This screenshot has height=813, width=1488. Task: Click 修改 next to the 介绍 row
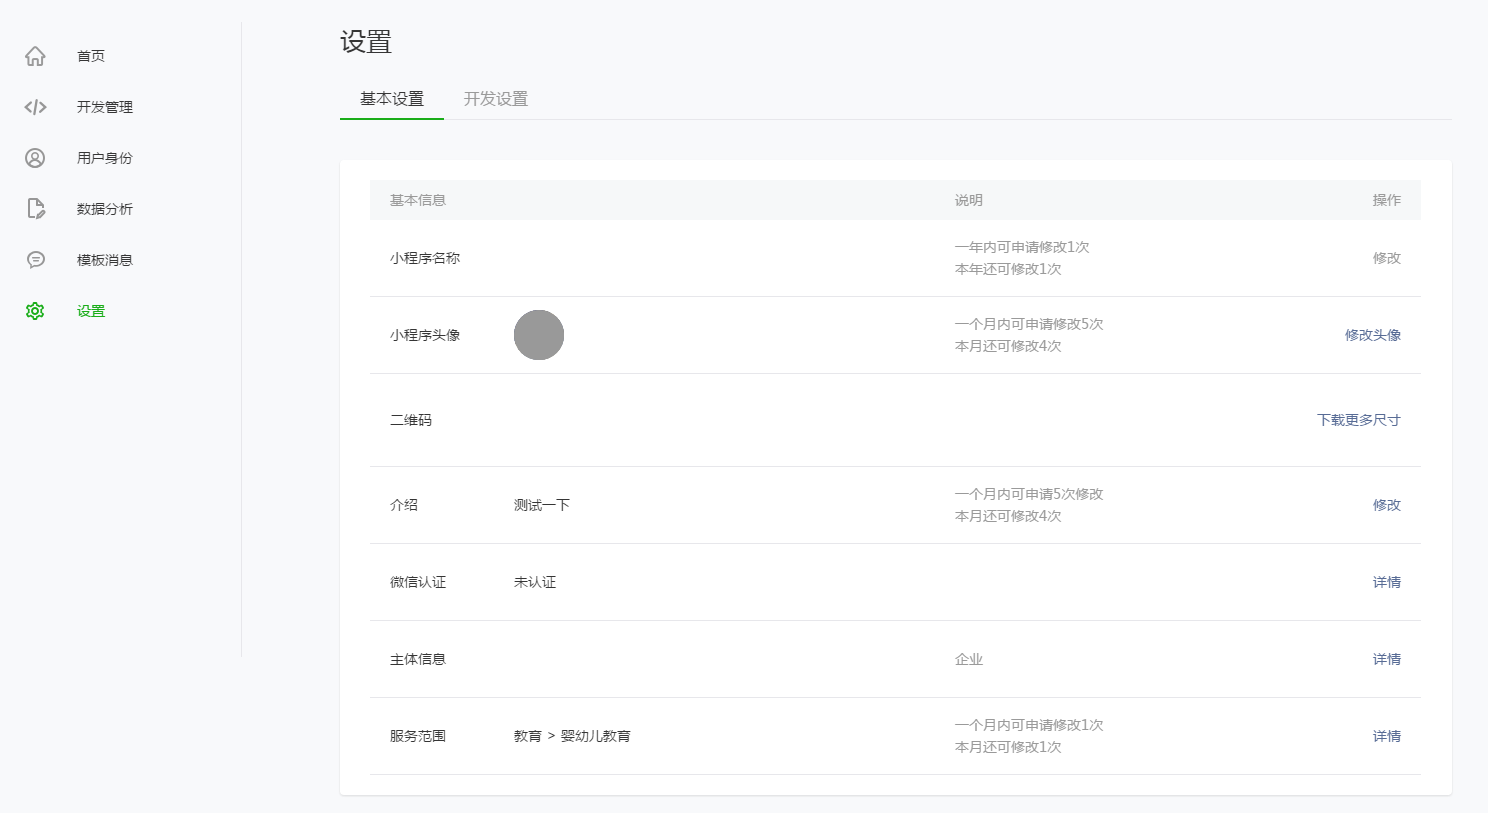point(1387,505)
